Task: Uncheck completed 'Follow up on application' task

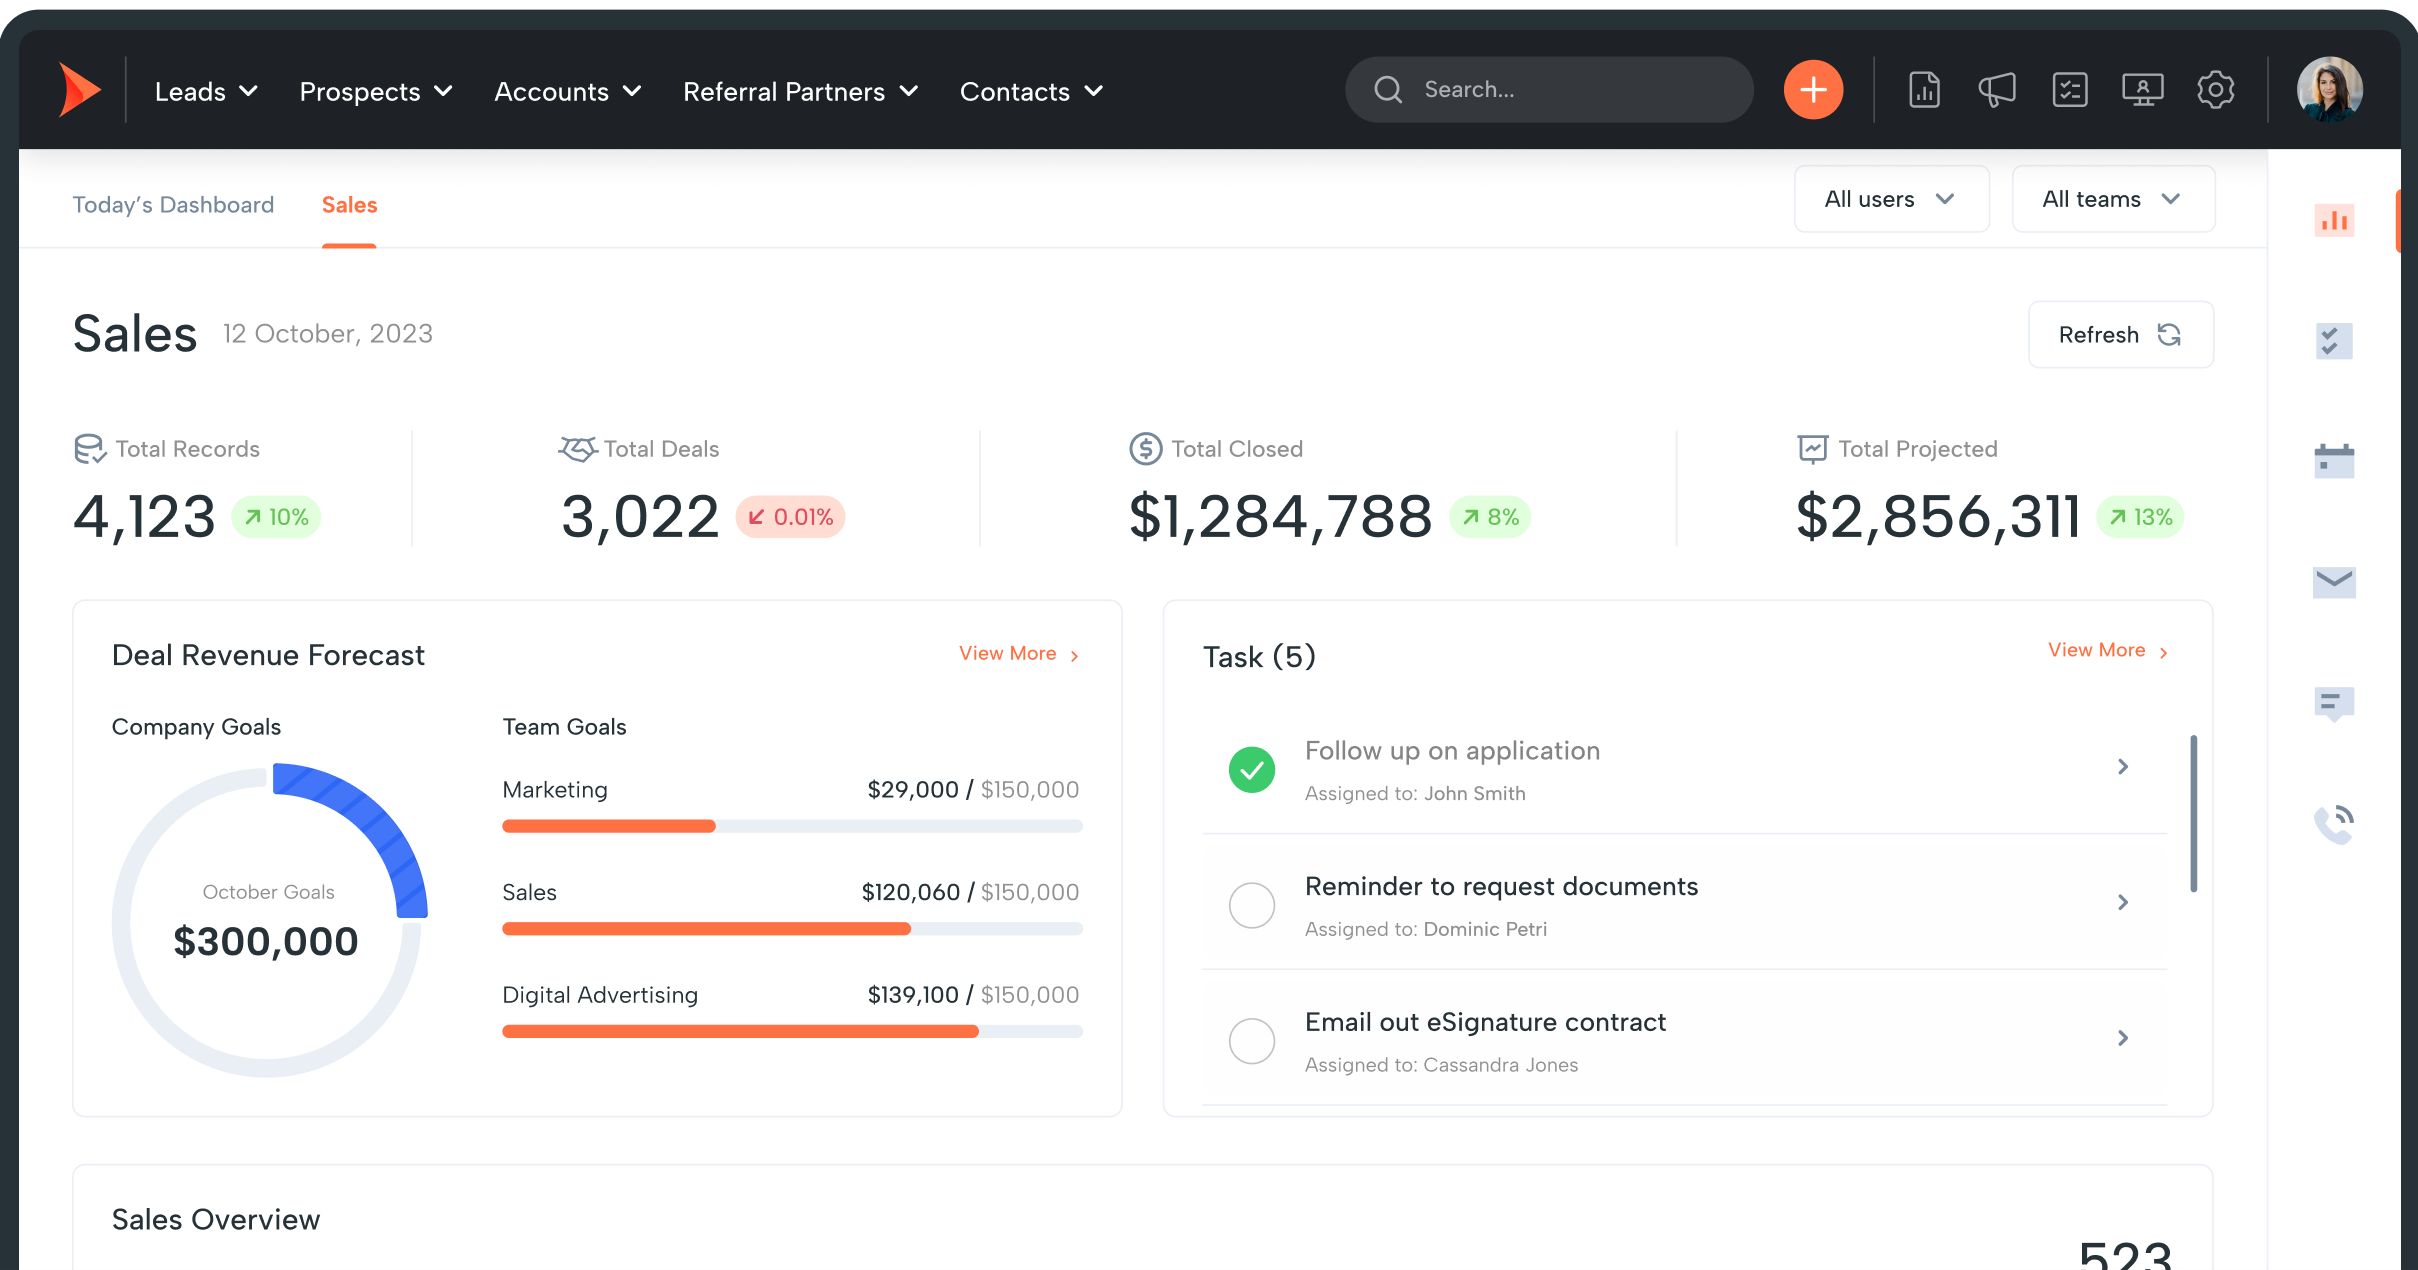Action: click(x=1251, y=769)
